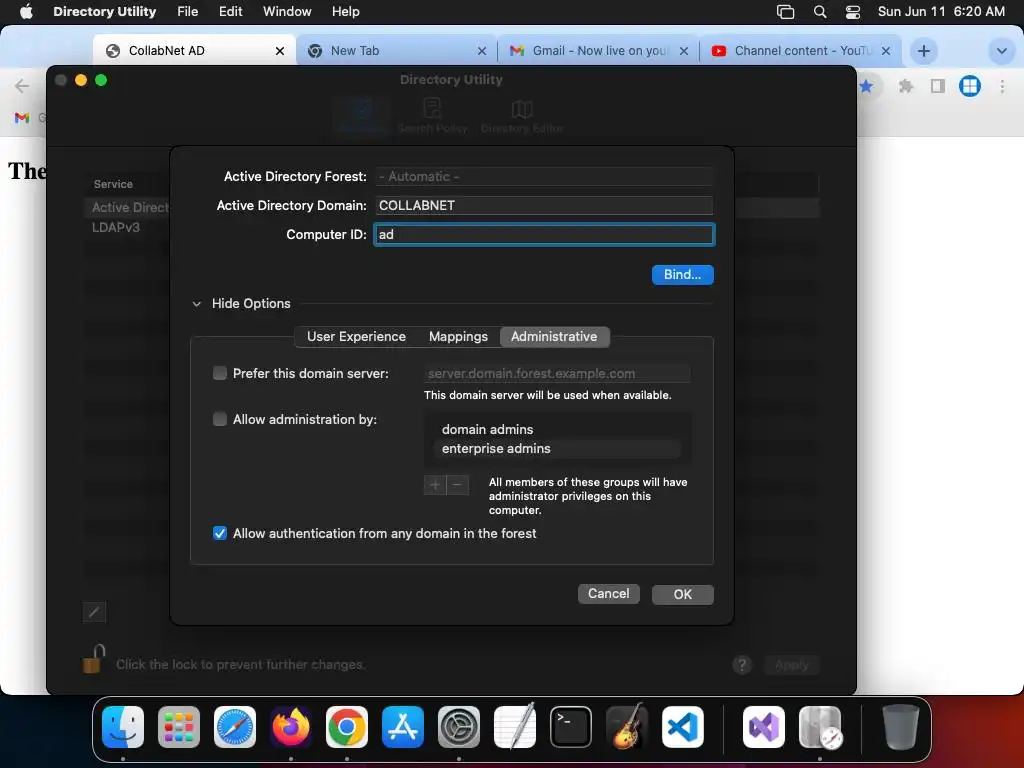Toggle Chrome side panel icon
Screen dimensions: 1024x768
pyautogui.click(x=938, y=86)
